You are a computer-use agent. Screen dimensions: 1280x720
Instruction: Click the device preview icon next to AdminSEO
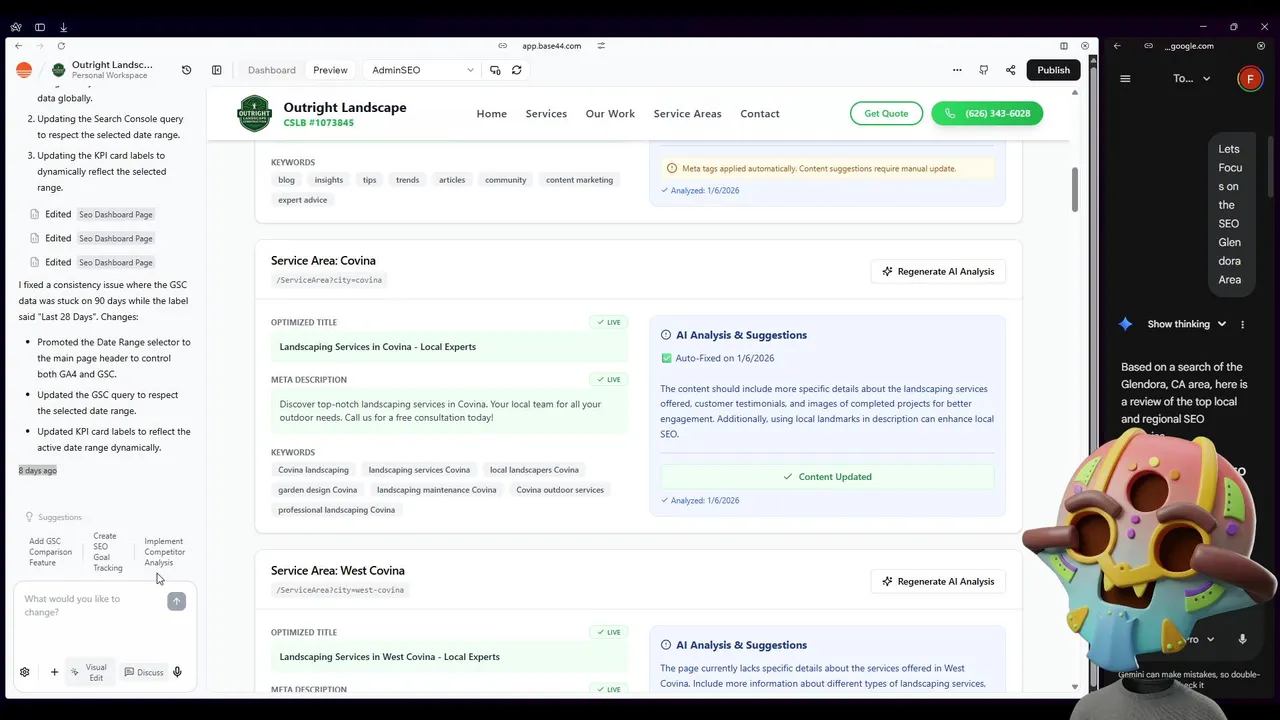[x=495, y=70]
